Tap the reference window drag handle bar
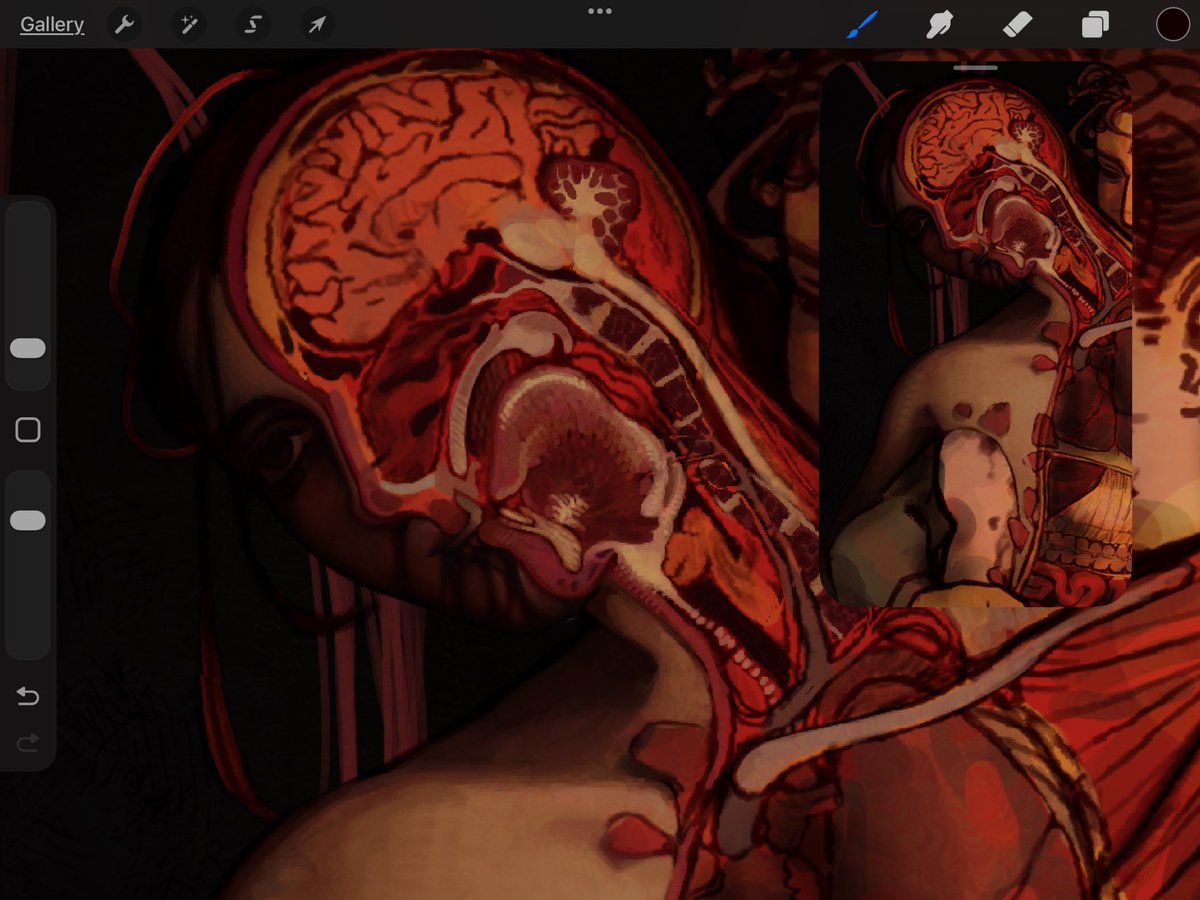 point(976,68)
